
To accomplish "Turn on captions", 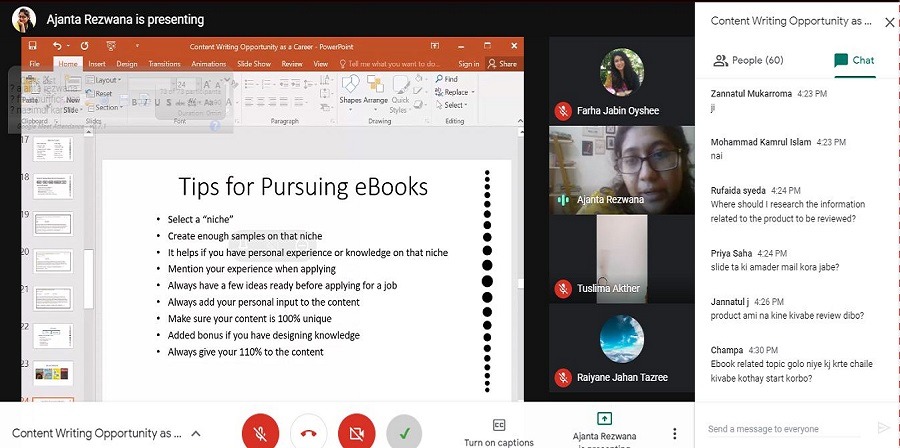I will pos(499,432).
